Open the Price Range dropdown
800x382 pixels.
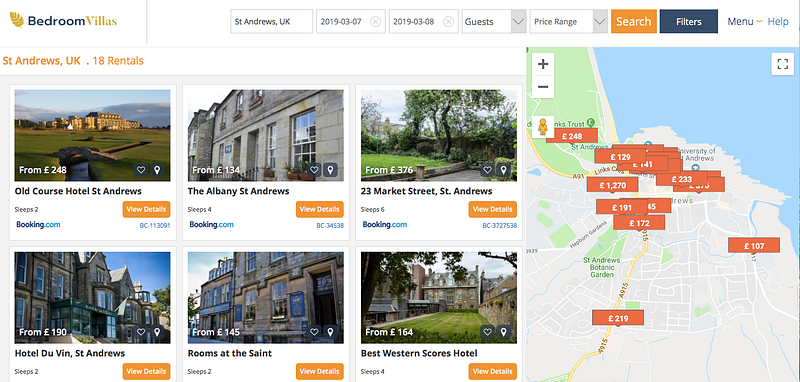coord(568,21)
